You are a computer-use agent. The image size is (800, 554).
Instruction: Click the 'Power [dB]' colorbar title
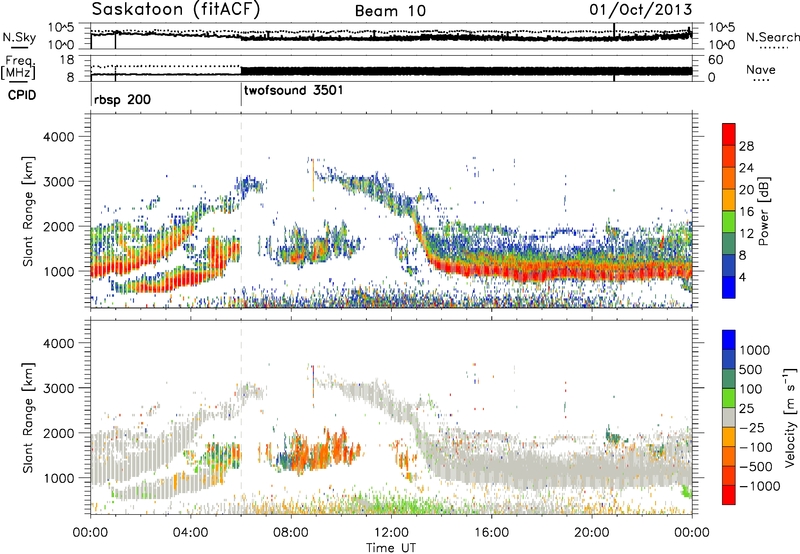(763, 211)
